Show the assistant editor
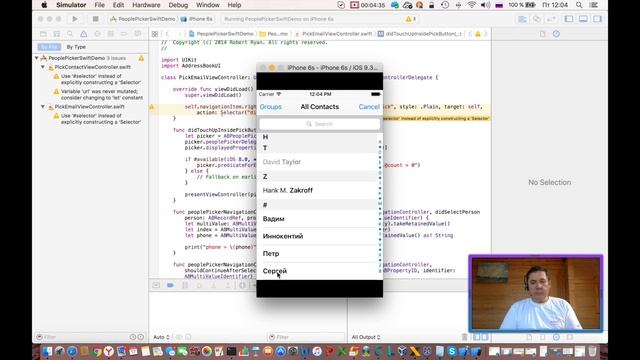 pos(537,19)
